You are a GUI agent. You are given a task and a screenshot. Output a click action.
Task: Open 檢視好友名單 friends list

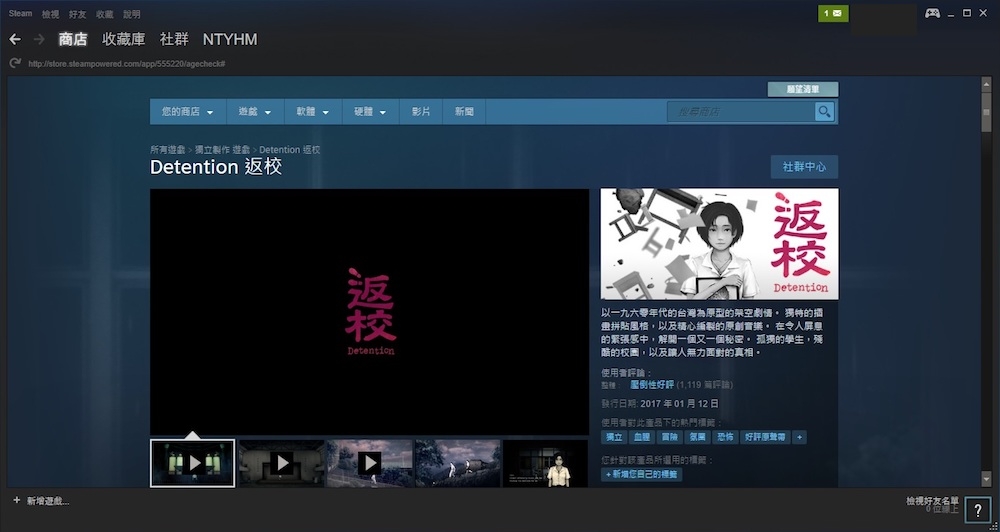[932, 501]
